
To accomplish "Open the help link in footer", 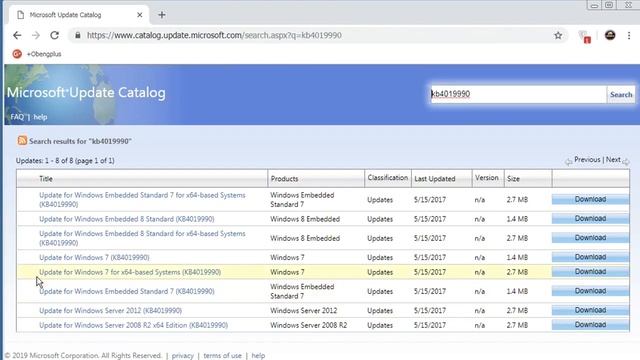I will pos(258,356).
